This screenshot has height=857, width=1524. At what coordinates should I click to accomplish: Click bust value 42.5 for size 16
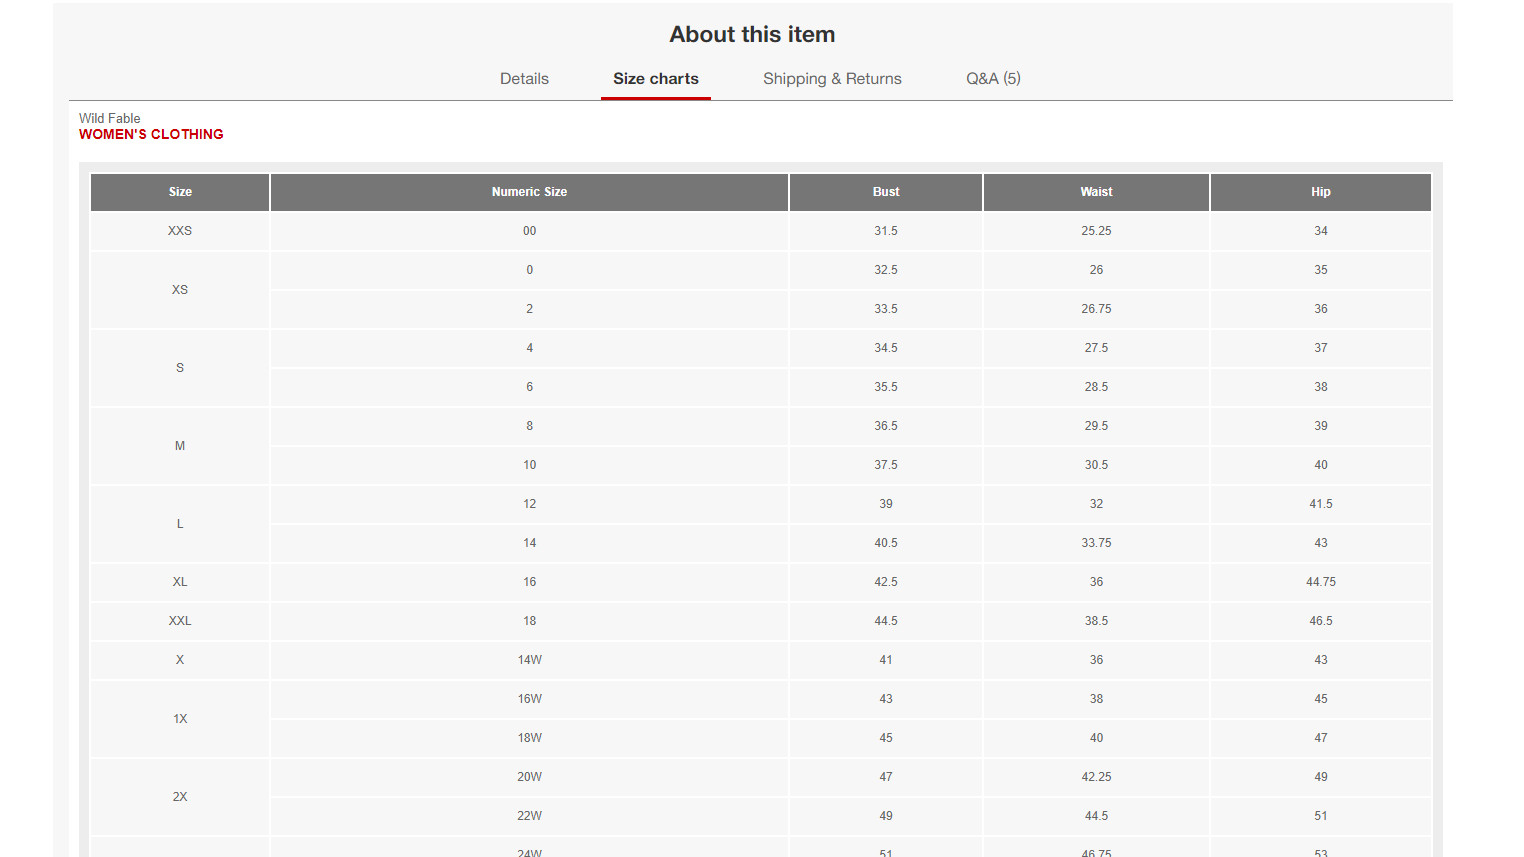886,582
